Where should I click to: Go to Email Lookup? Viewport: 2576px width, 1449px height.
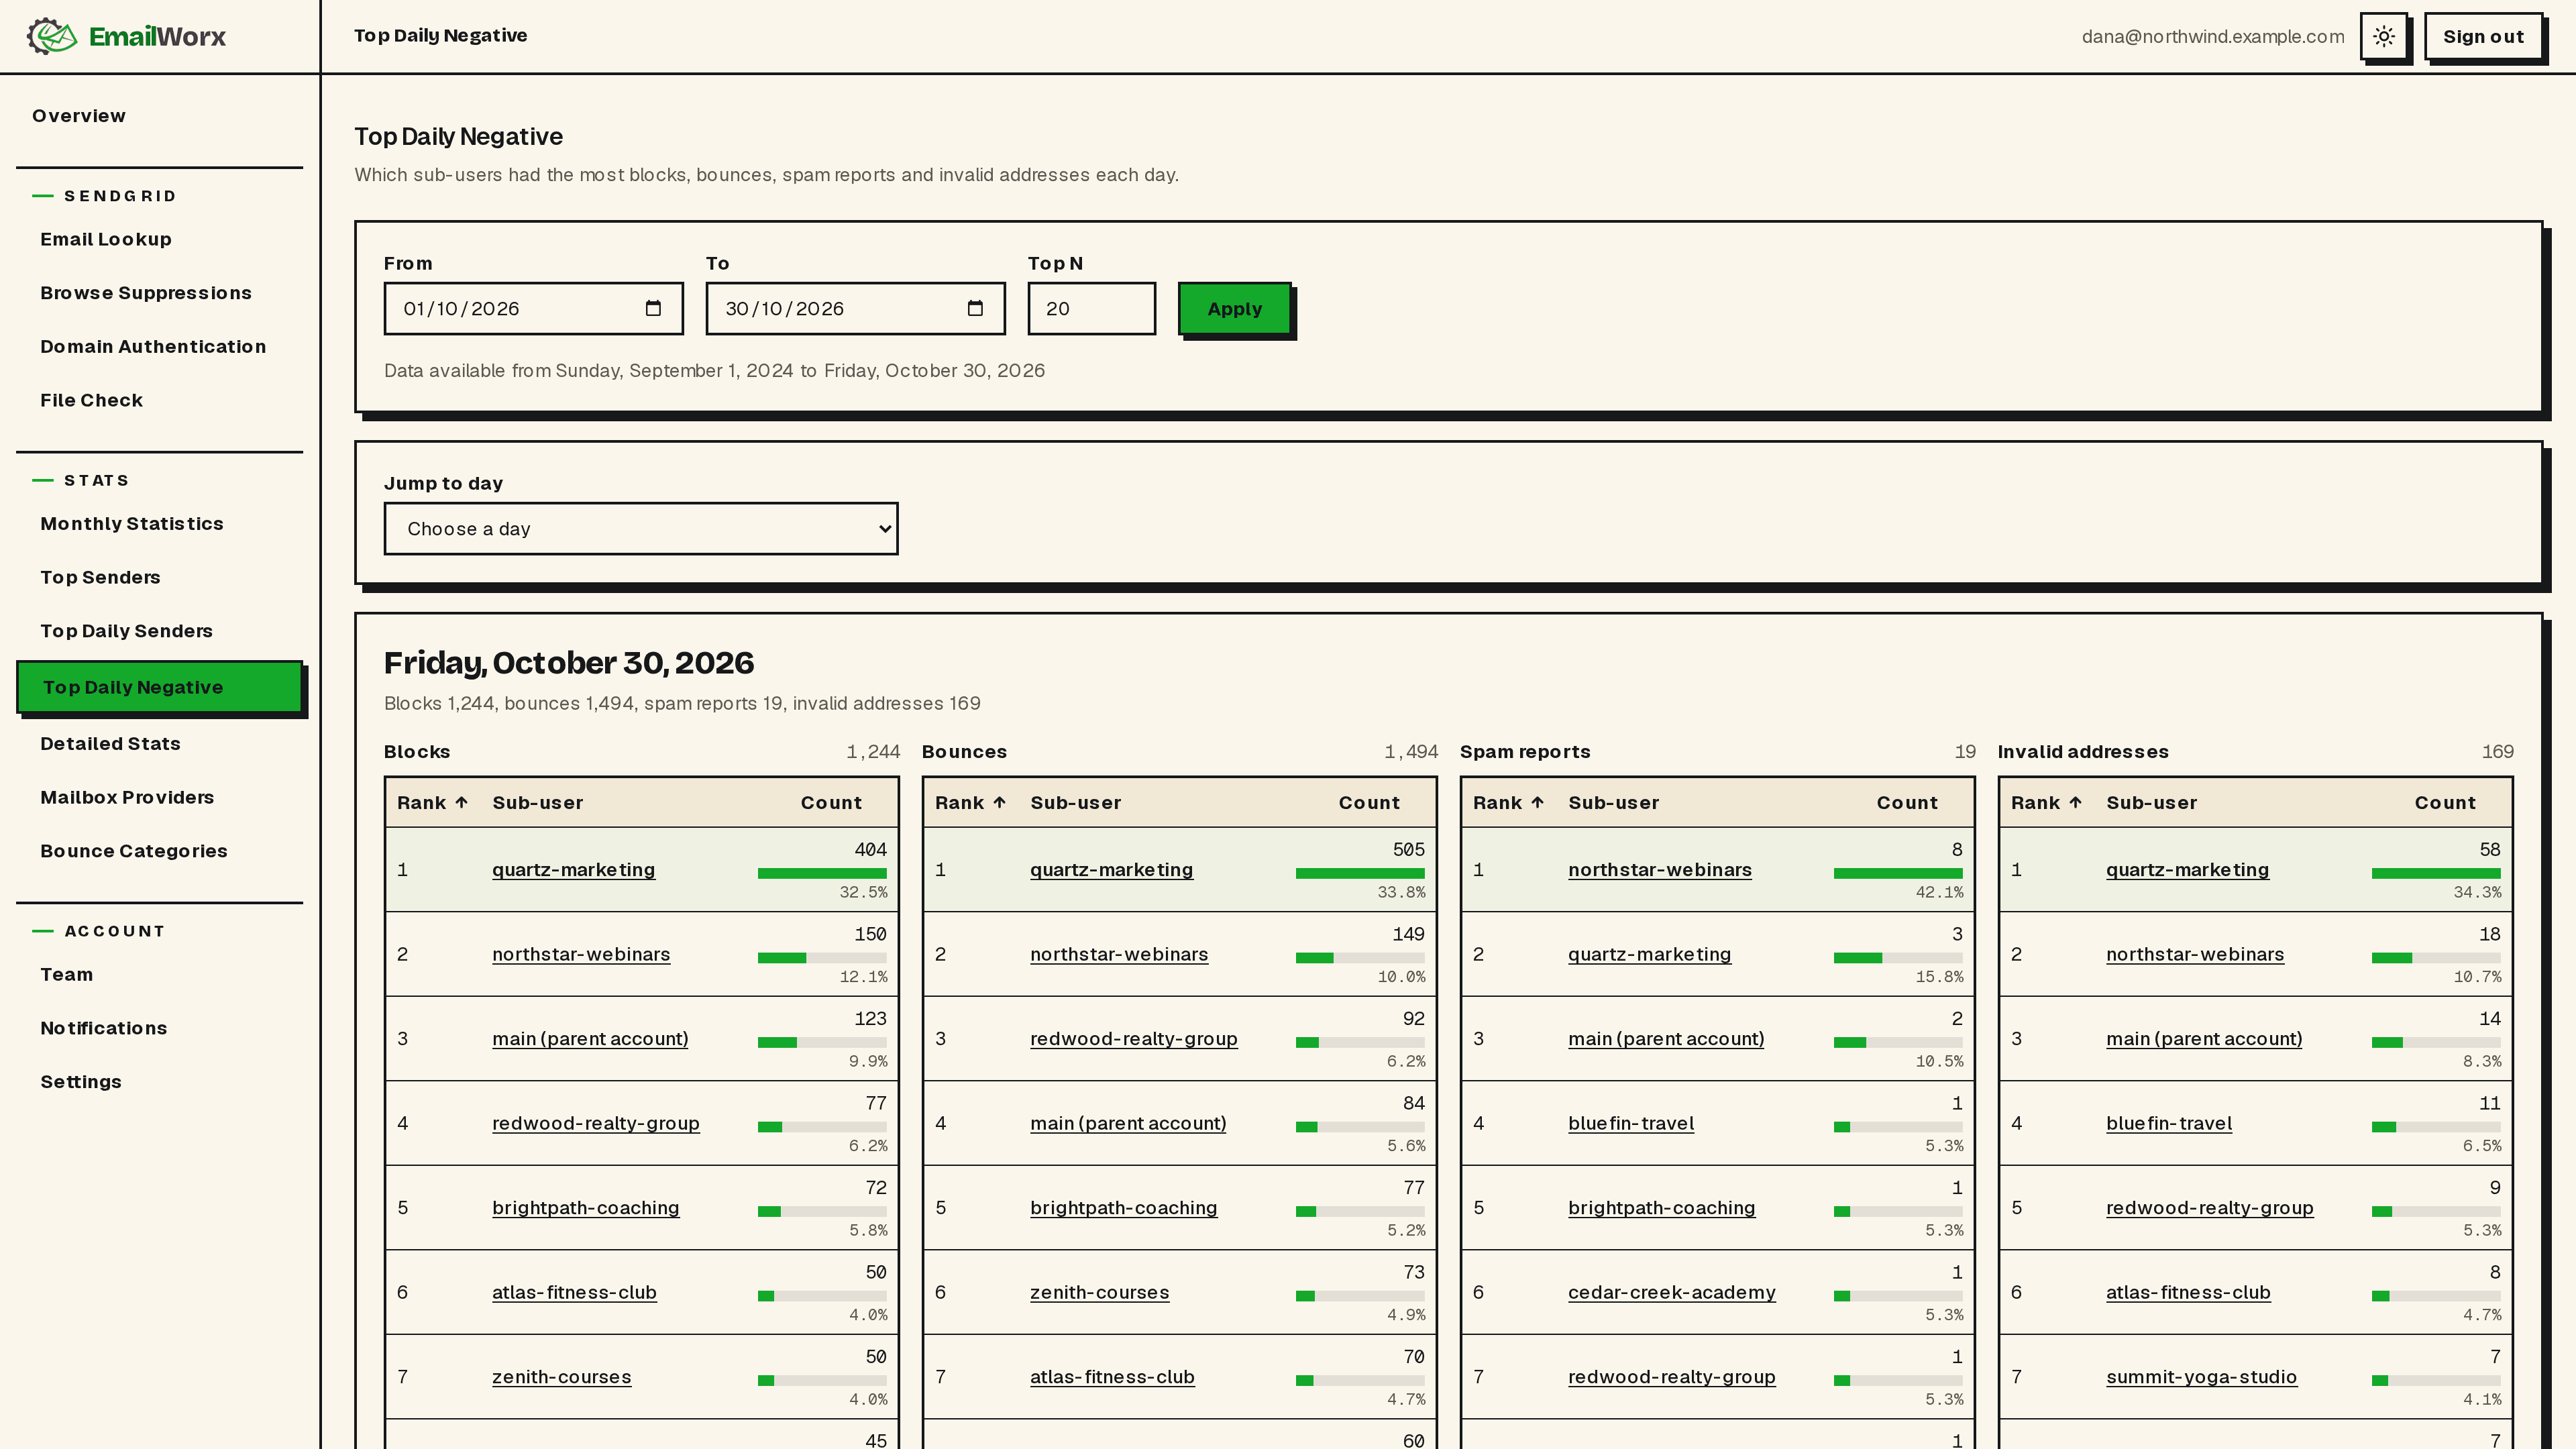[x=106, y=239]
